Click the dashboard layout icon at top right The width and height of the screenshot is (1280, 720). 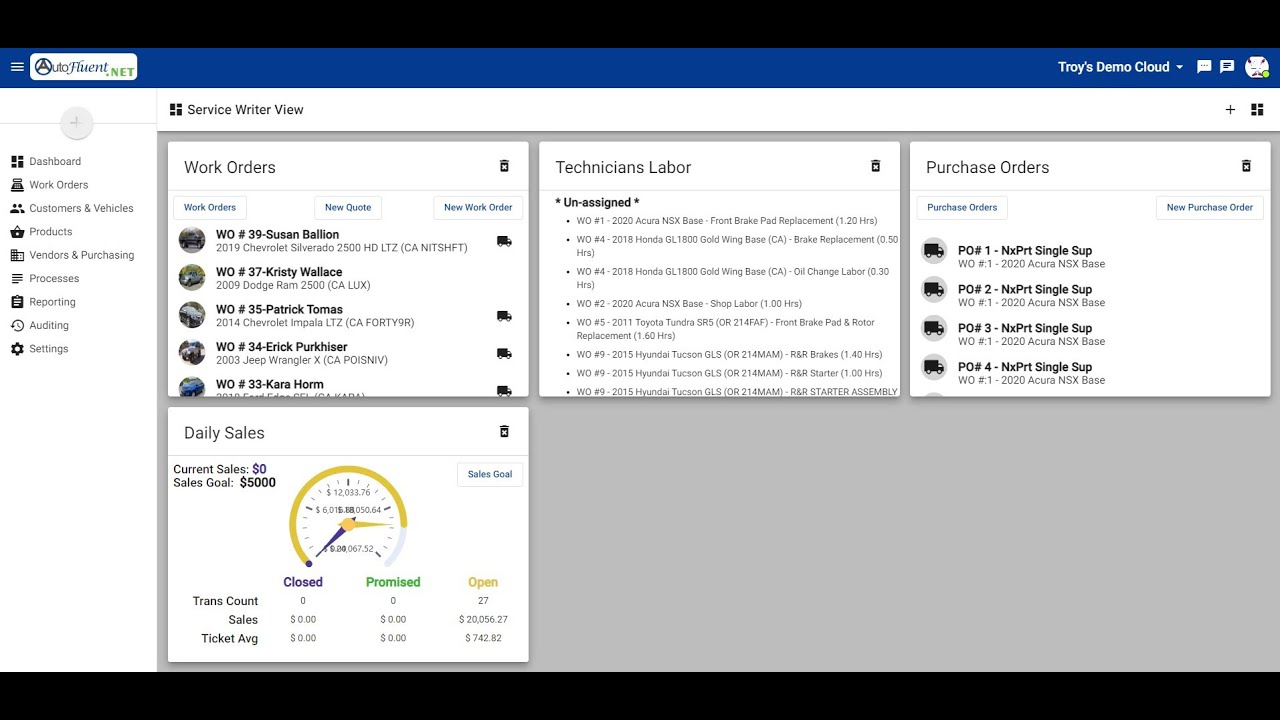pos(1257,110)
